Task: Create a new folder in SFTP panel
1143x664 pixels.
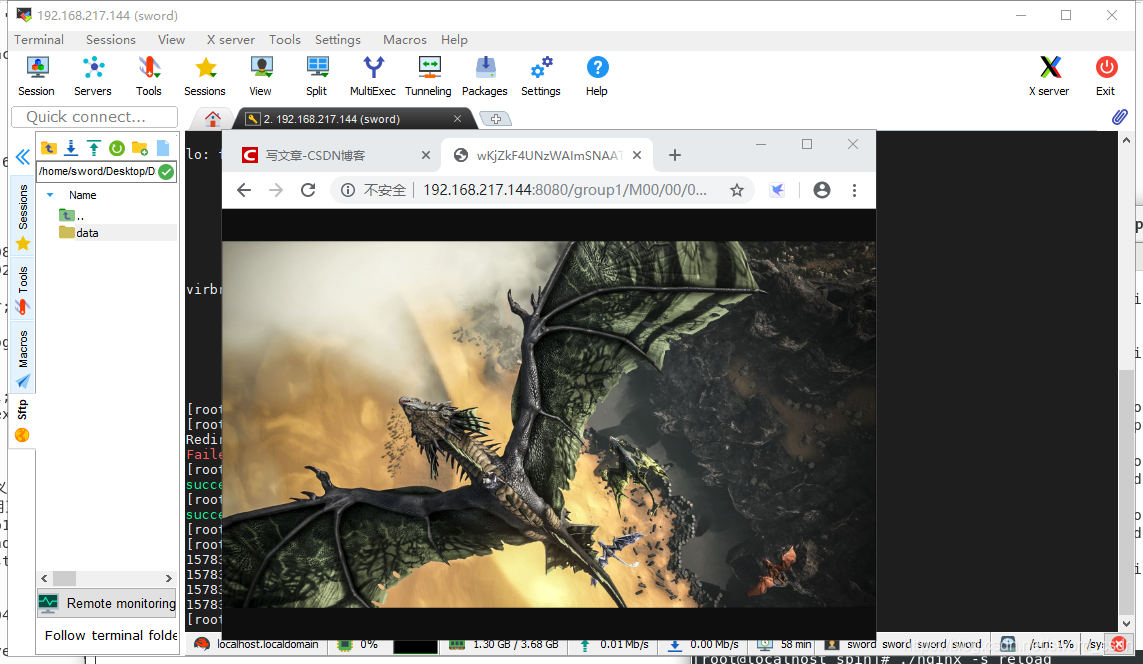Action: [140, 148]
